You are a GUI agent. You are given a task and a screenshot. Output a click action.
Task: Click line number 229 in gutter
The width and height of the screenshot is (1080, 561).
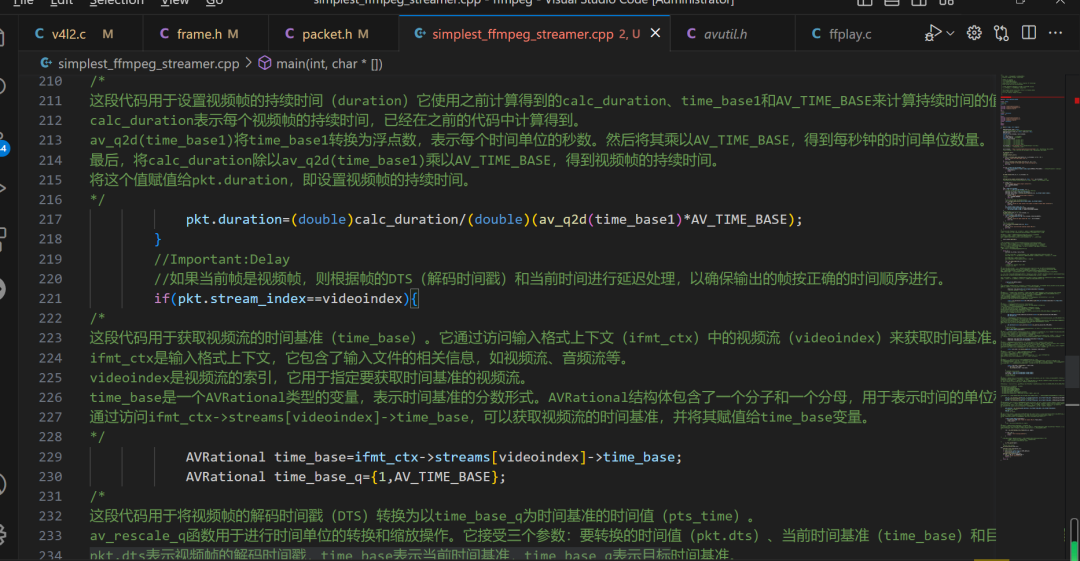coord(50,457)
